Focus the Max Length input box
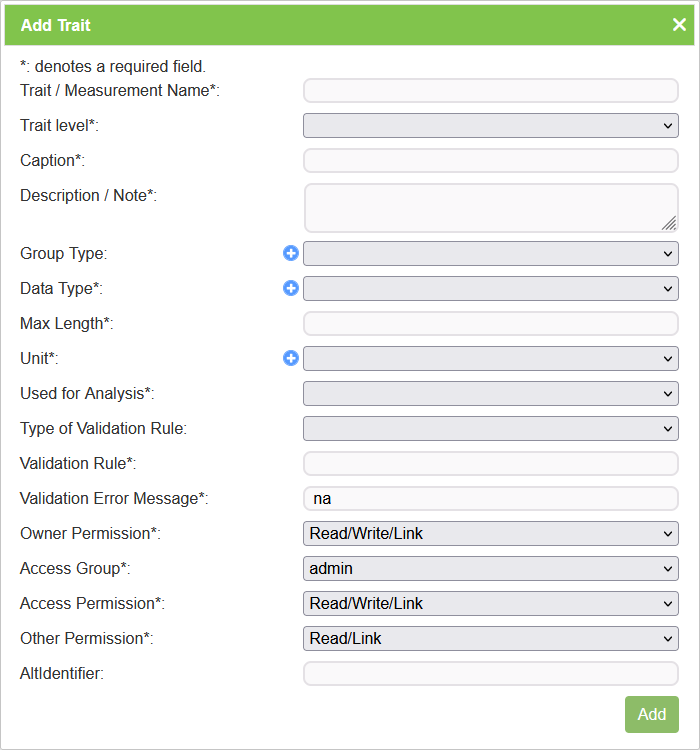 pos(490,324)
